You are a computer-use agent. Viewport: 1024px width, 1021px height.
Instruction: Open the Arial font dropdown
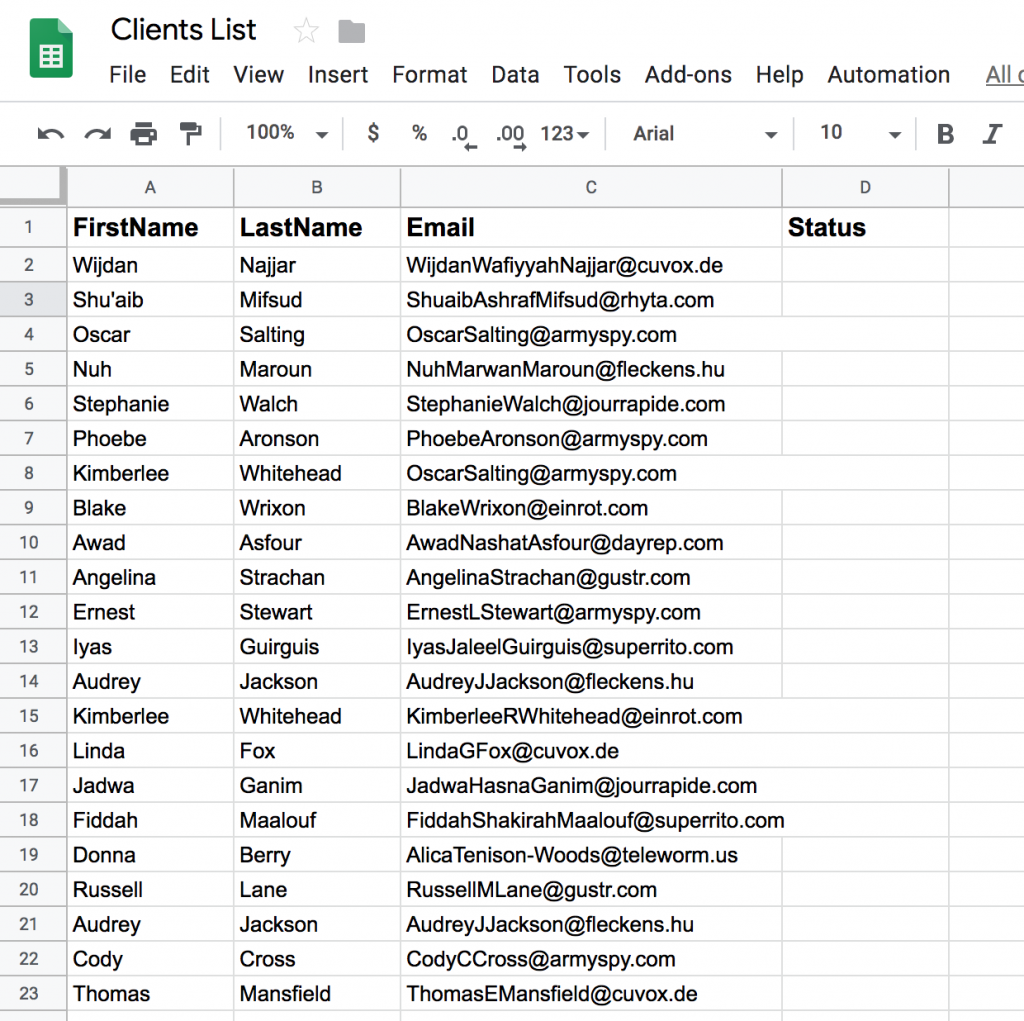click(705, 134)
